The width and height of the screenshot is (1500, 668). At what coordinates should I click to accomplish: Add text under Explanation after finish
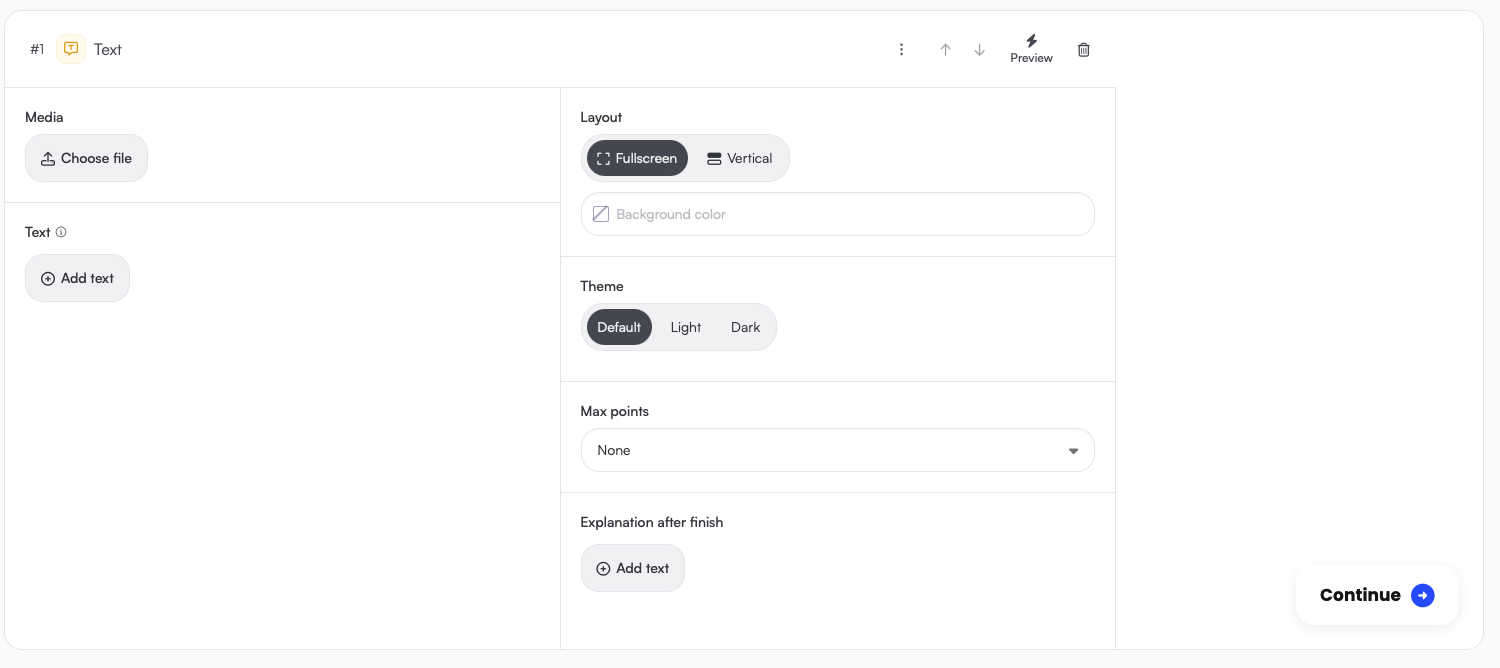(632, 568)
